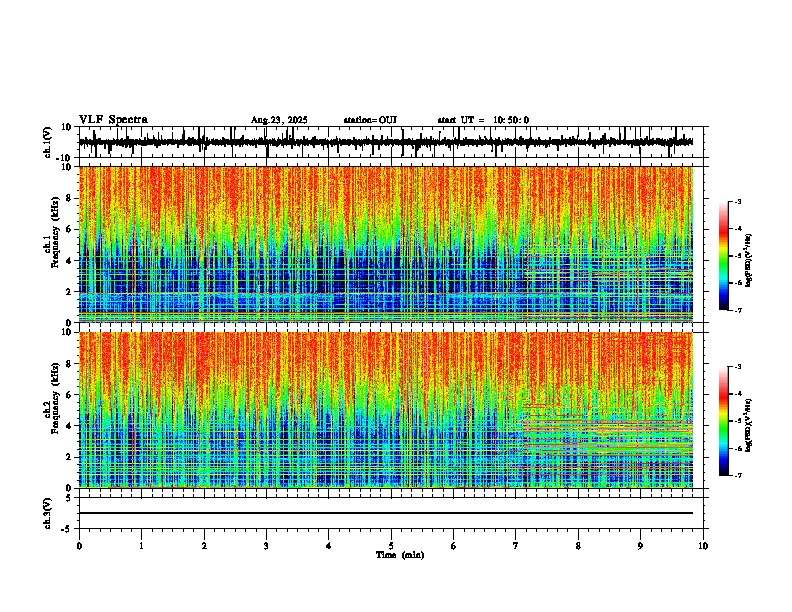Image resolution: width=792 pixels, height=612 pixels.
Task: Click the ch.2 'Frequency (kHz)' axis label
Action: tap(55, 398)
